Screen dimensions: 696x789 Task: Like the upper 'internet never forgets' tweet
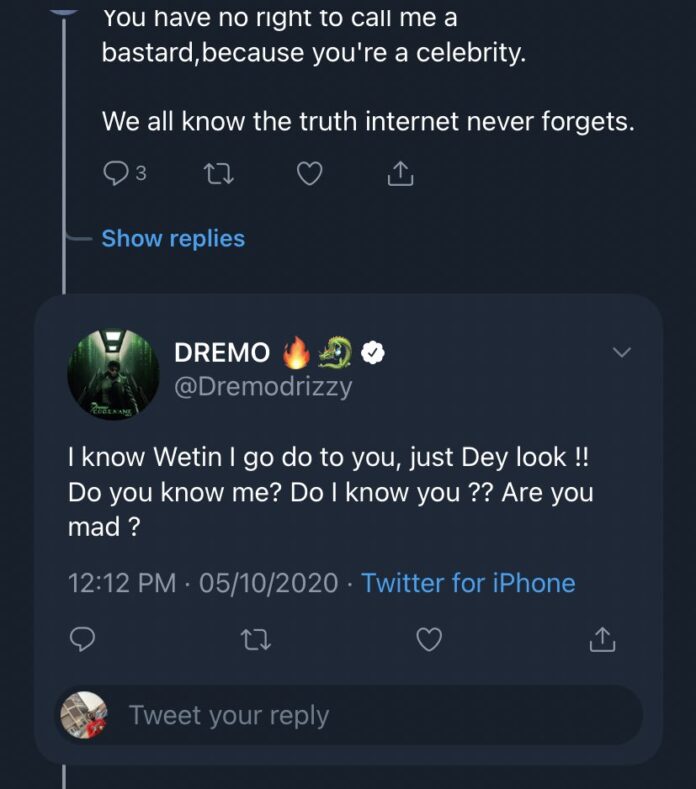[310, 174]
